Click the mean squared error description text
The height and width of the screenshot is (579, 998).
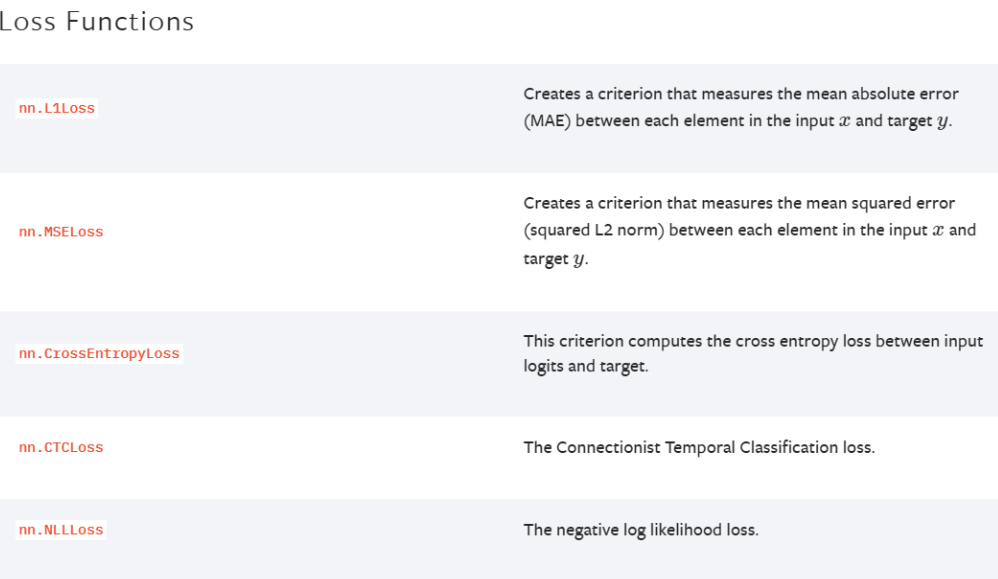click(750, 230)
